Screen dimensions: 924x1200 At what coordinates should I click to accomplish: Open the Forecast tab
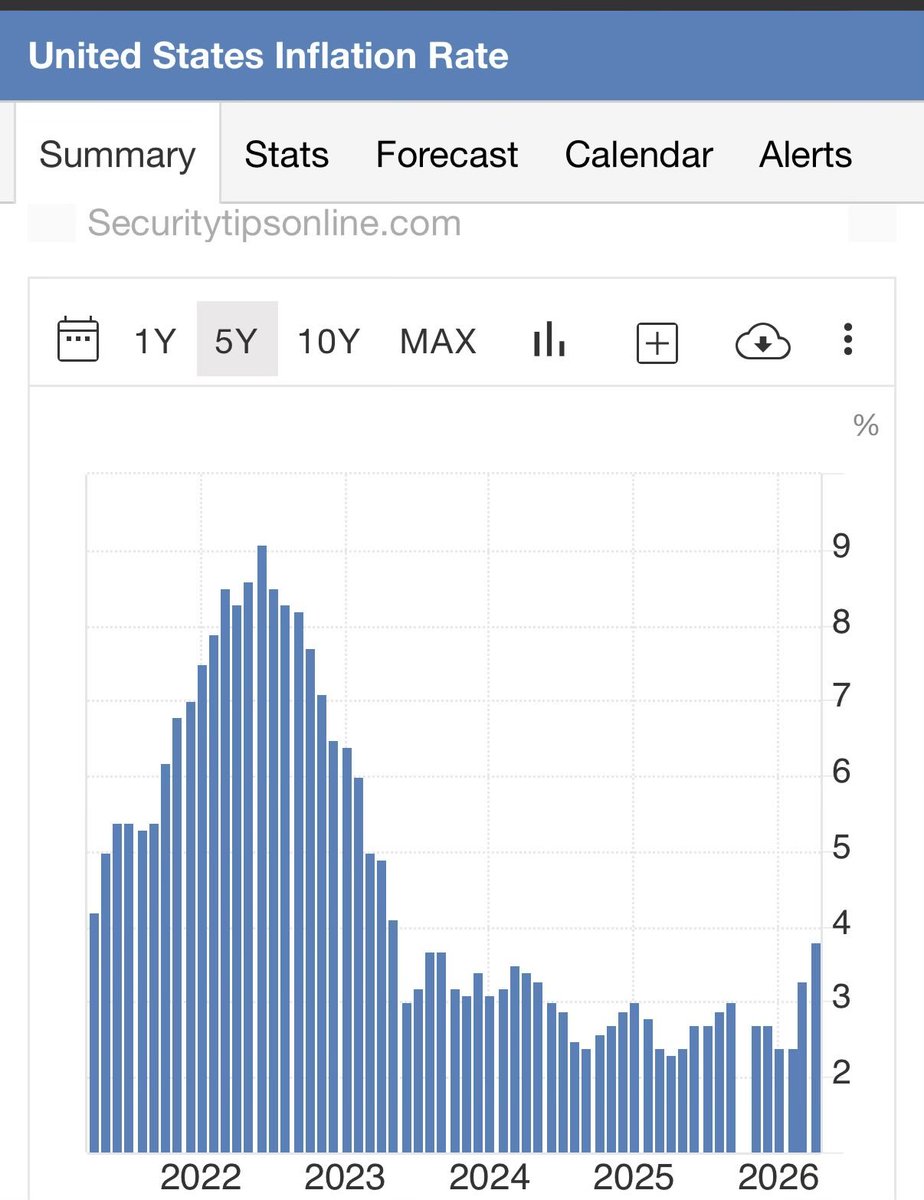[x=447, y=155]
